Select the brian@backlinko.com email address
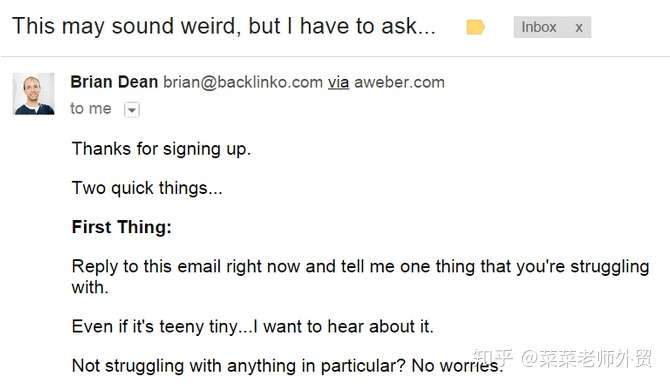Image resolution: width=670 pixels, height=387 pixels. (x=243, y=82)
